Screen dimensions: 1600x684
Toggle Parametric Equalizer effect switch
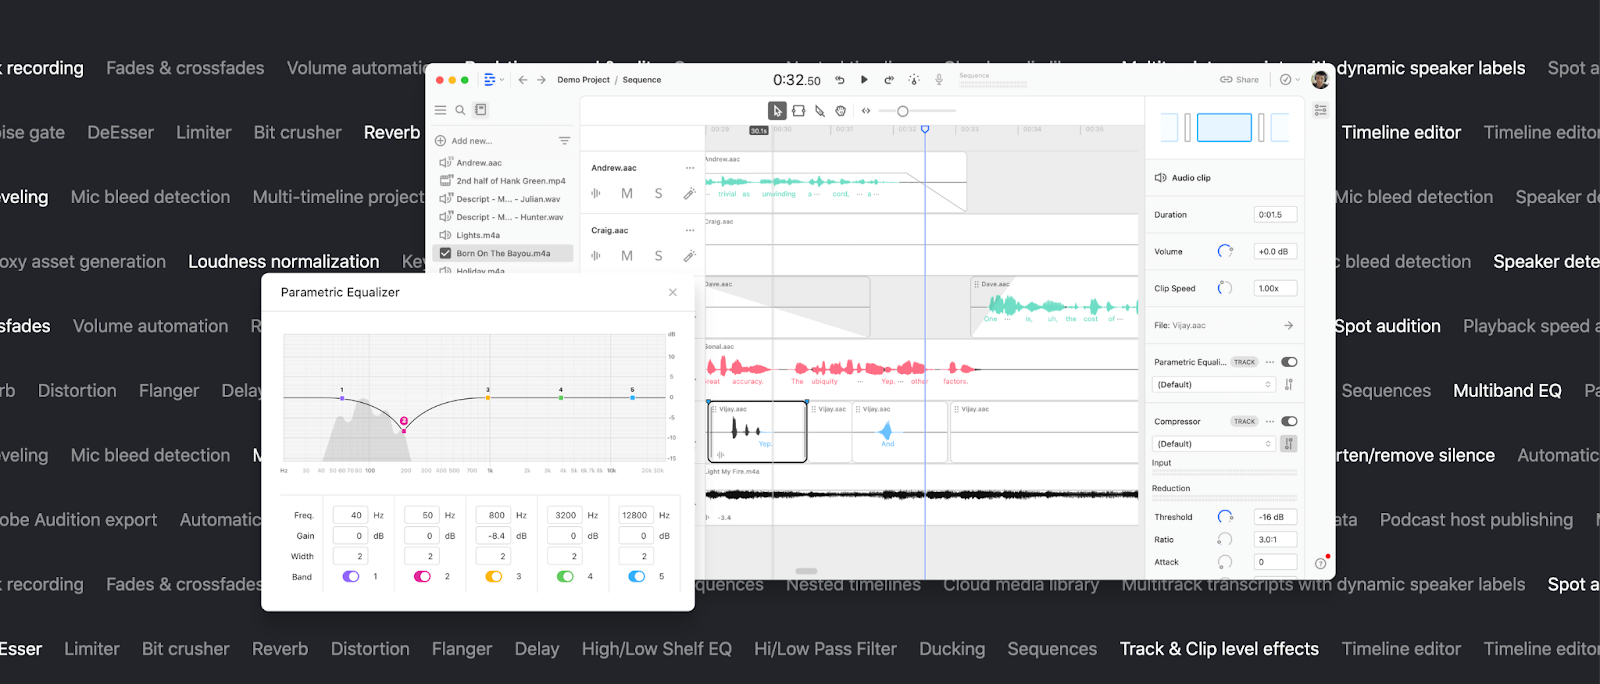(1289, 362)
